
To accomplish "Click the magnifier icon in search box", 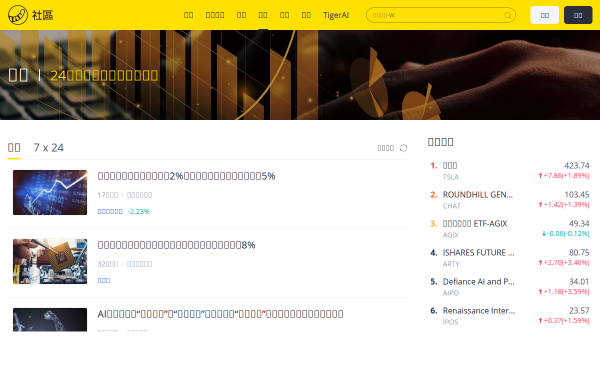I will [507, 15].
